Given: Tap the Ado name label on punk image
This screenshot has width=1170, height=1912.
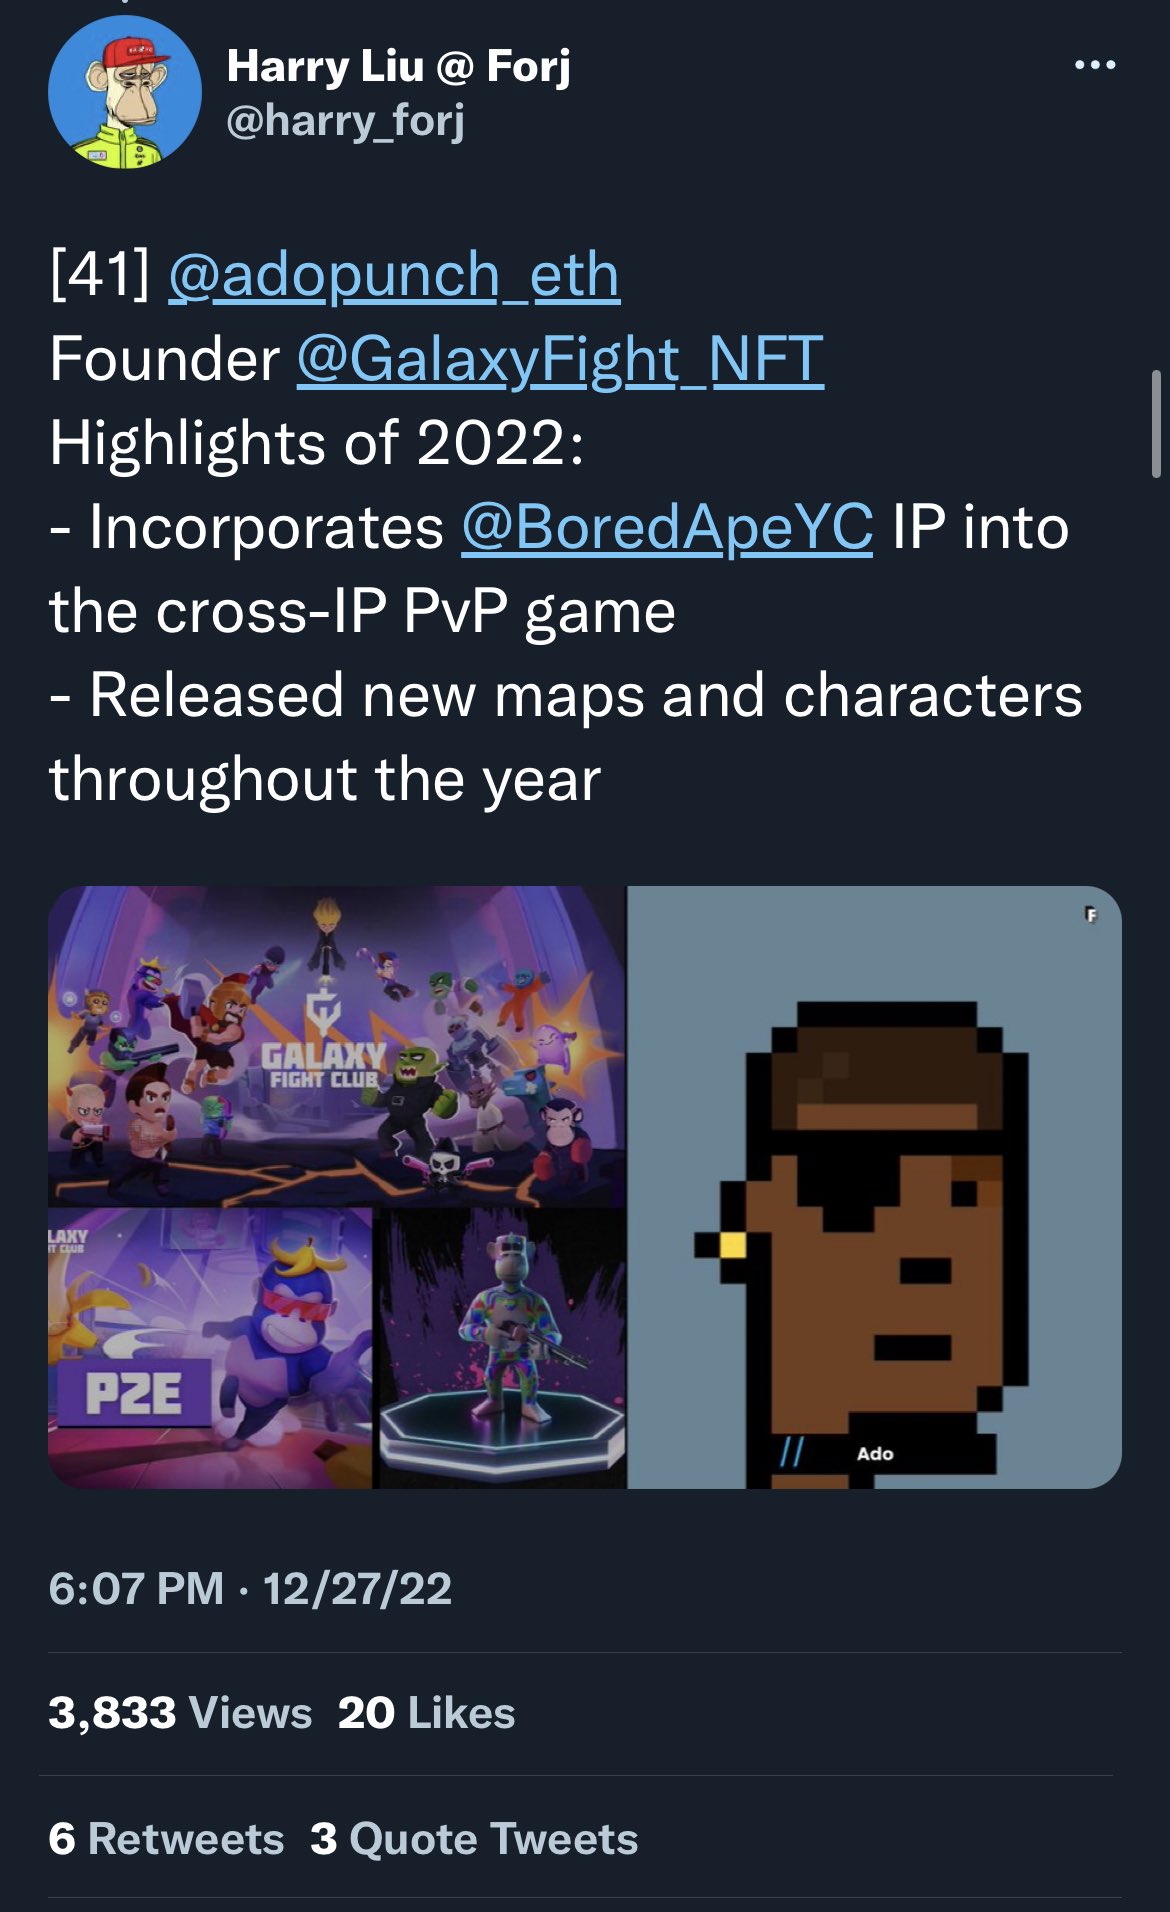Looking at the screenshot, I should coord(875,1453).
